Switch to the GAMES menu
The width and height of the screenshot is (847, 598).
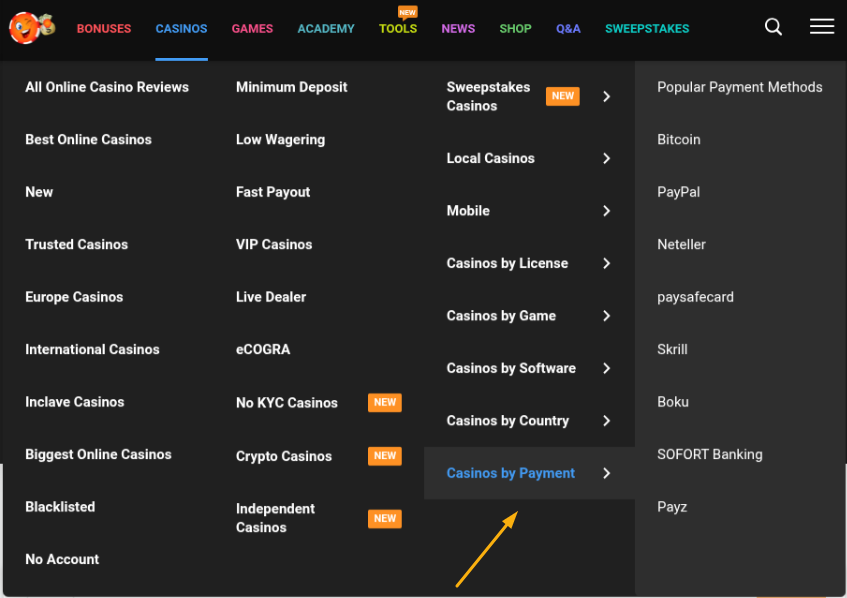click(252, 28)
